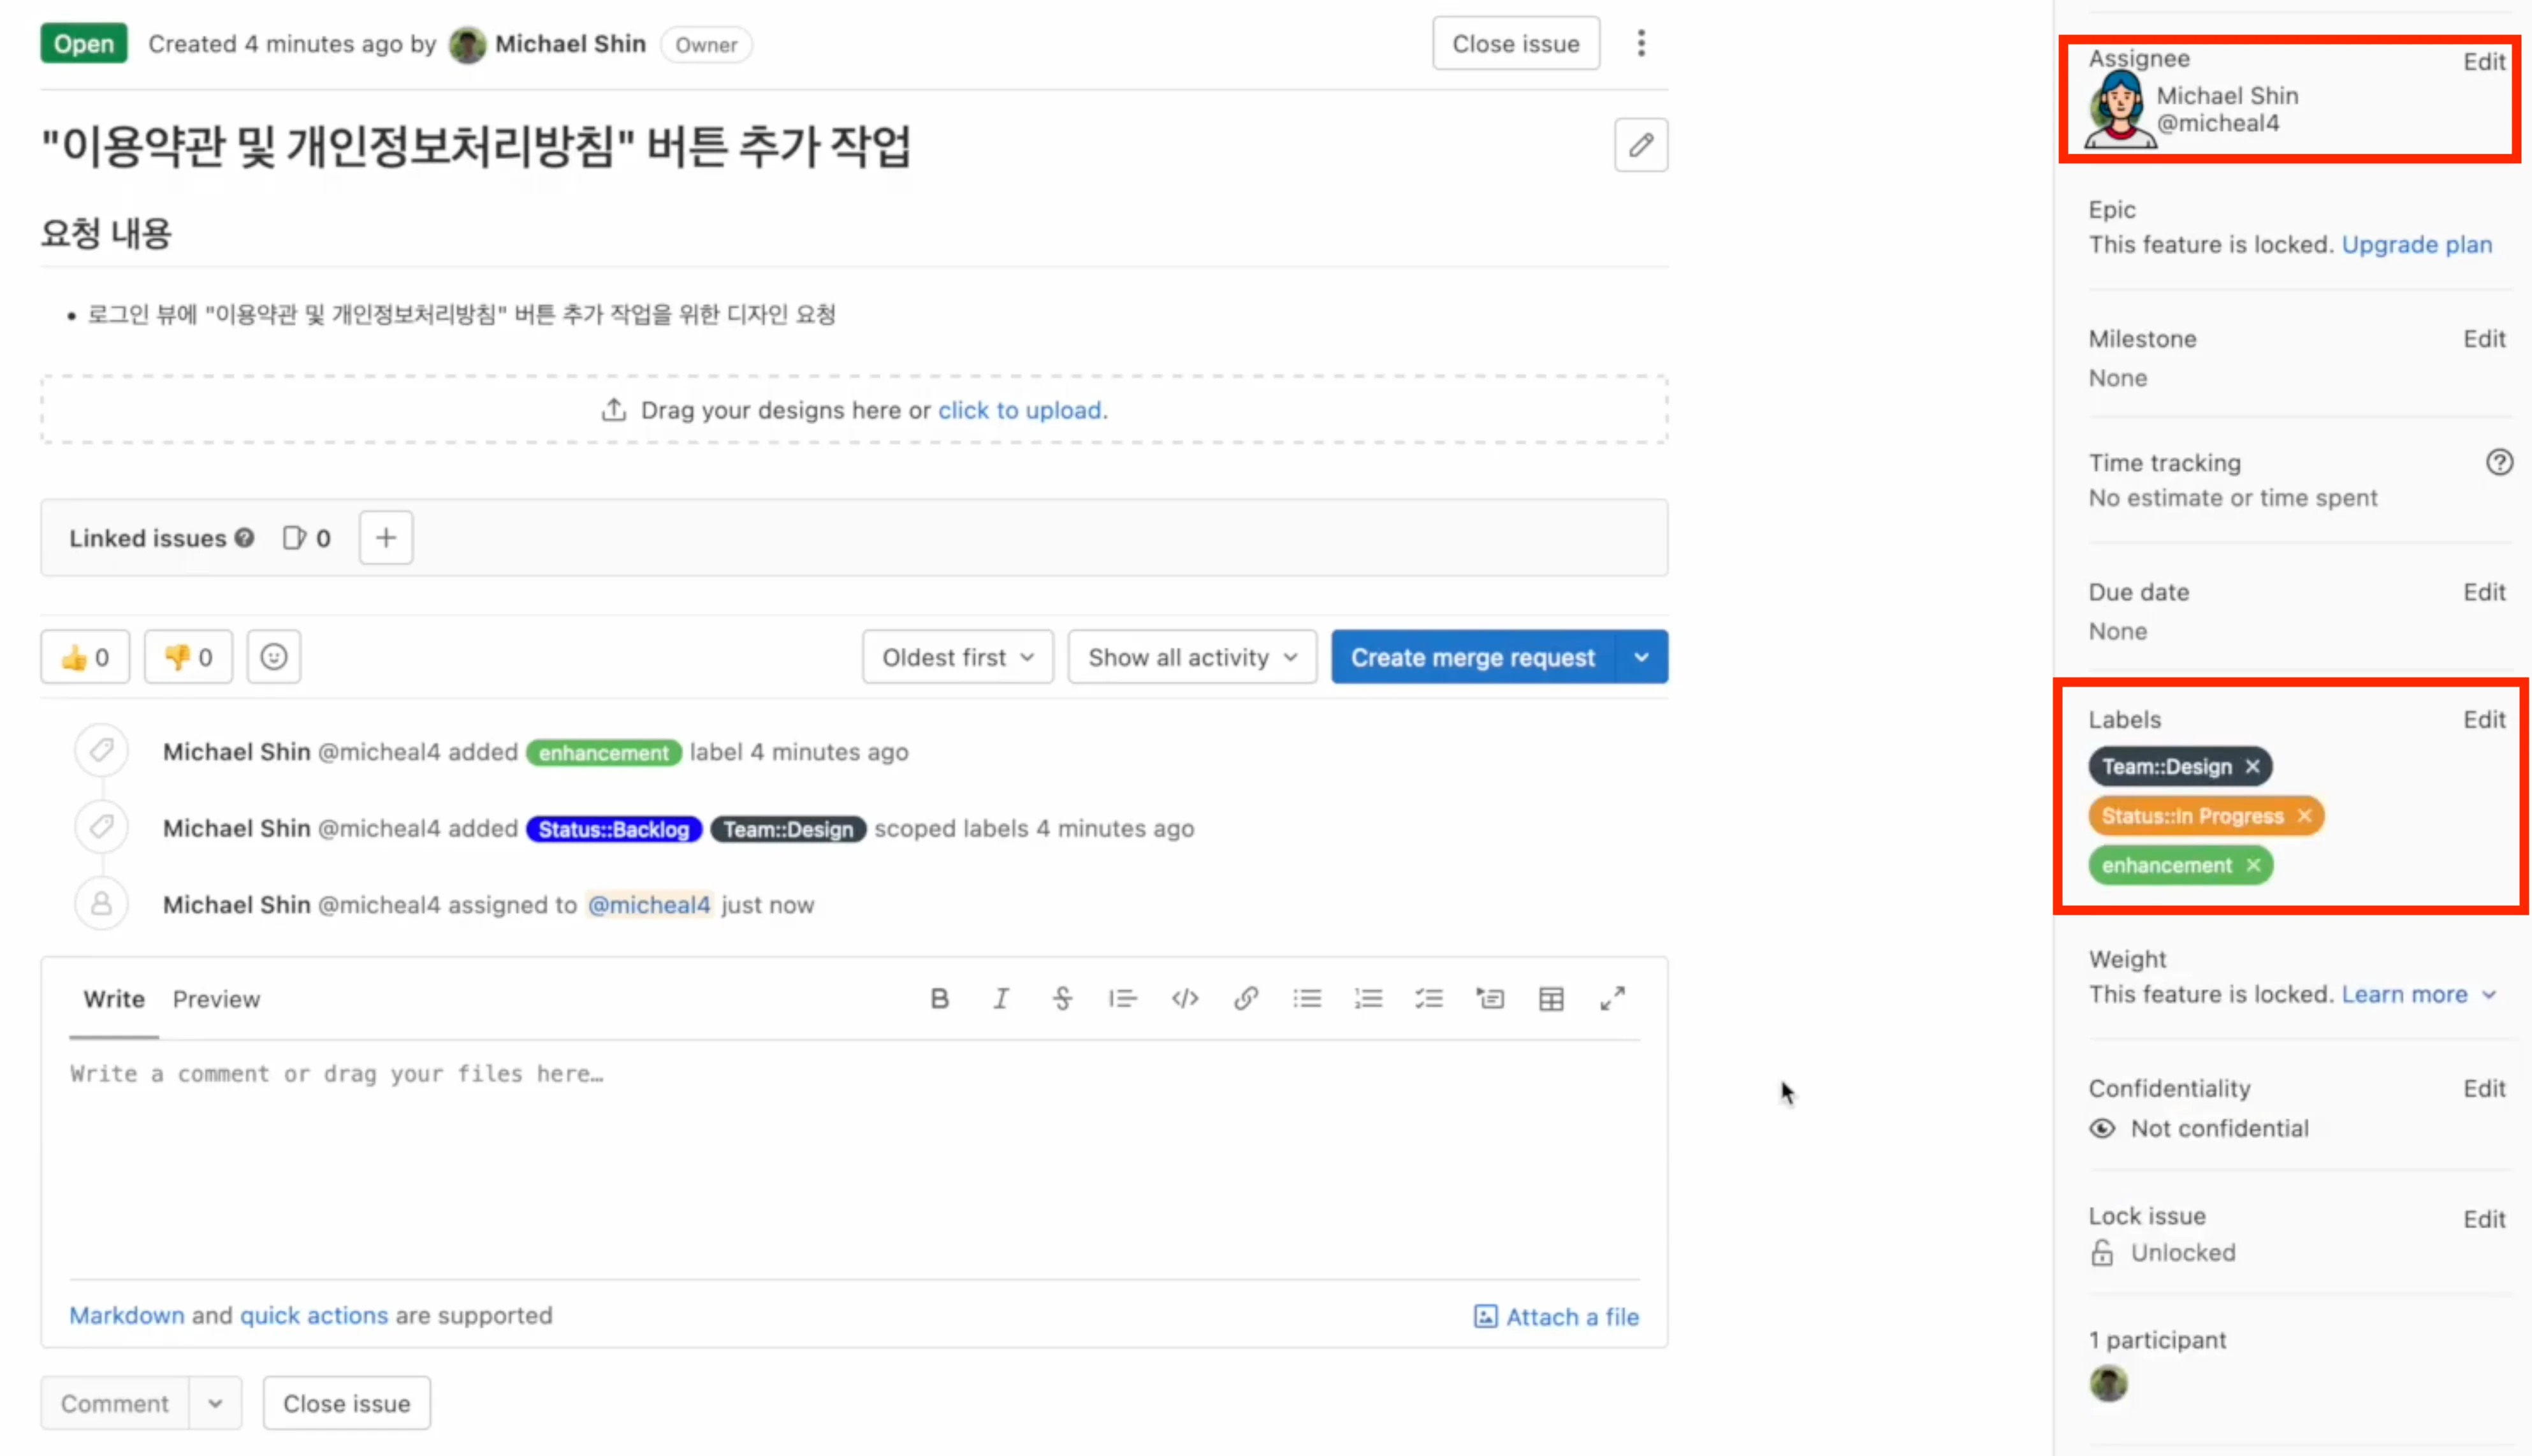Image resolution: width=2532 pixels, height=1456 pixels.
Task: Remove the Team::Design label
Action: click(x=2252, y=766)
